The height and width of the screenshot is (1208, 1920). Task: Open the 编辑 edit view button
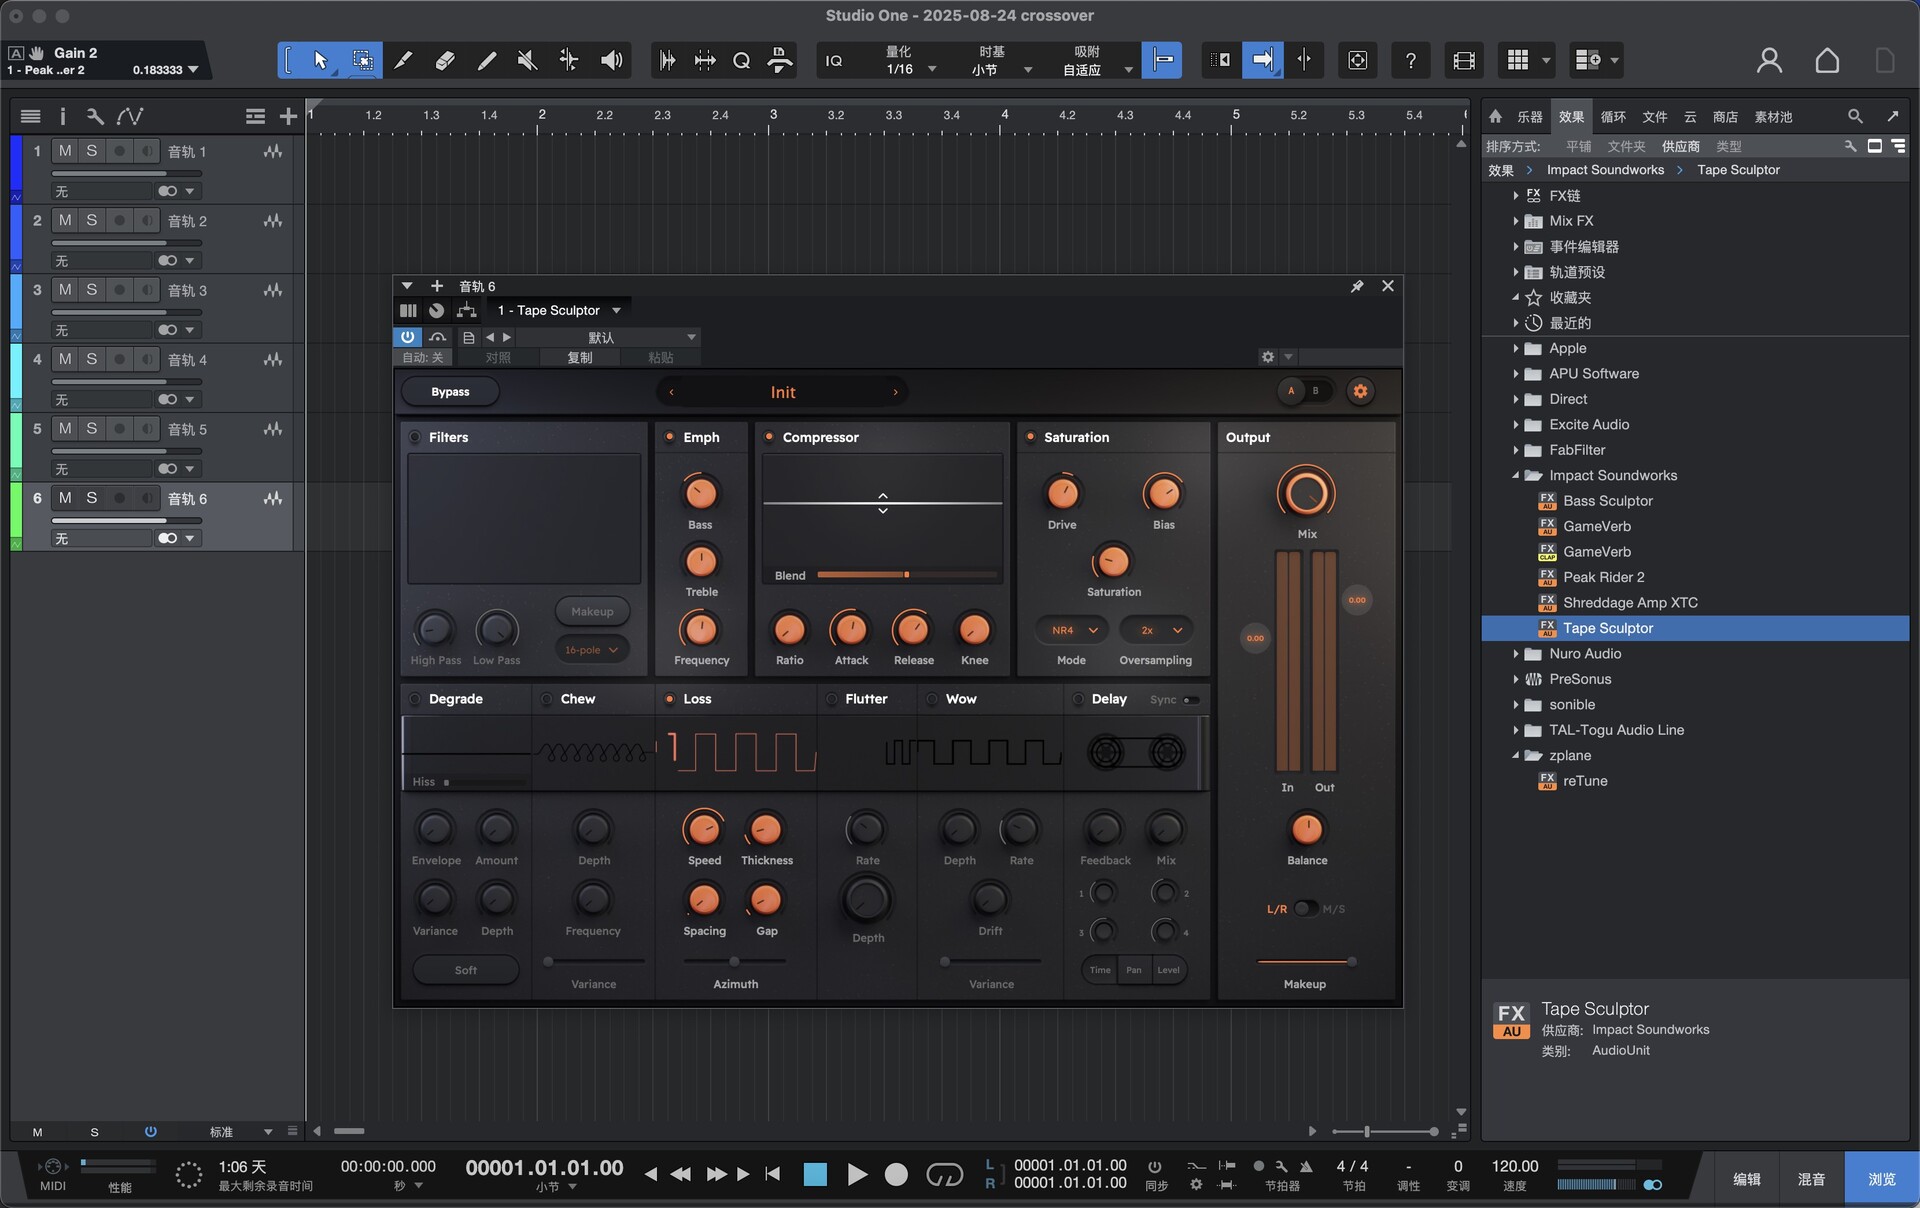pyautogui.click(x=1746, y=1179)
